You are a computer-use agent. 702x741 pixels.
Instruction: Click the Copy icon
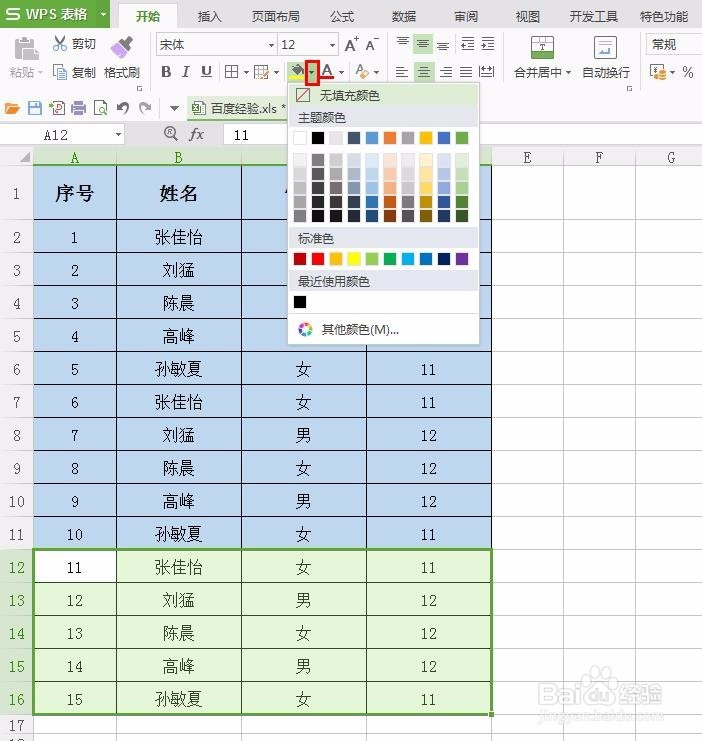pyautogui.click(x=60, y=72)
